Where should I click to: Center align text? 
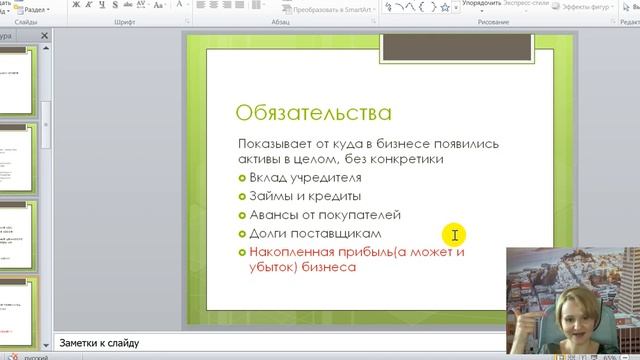click(x=213, y=5)
